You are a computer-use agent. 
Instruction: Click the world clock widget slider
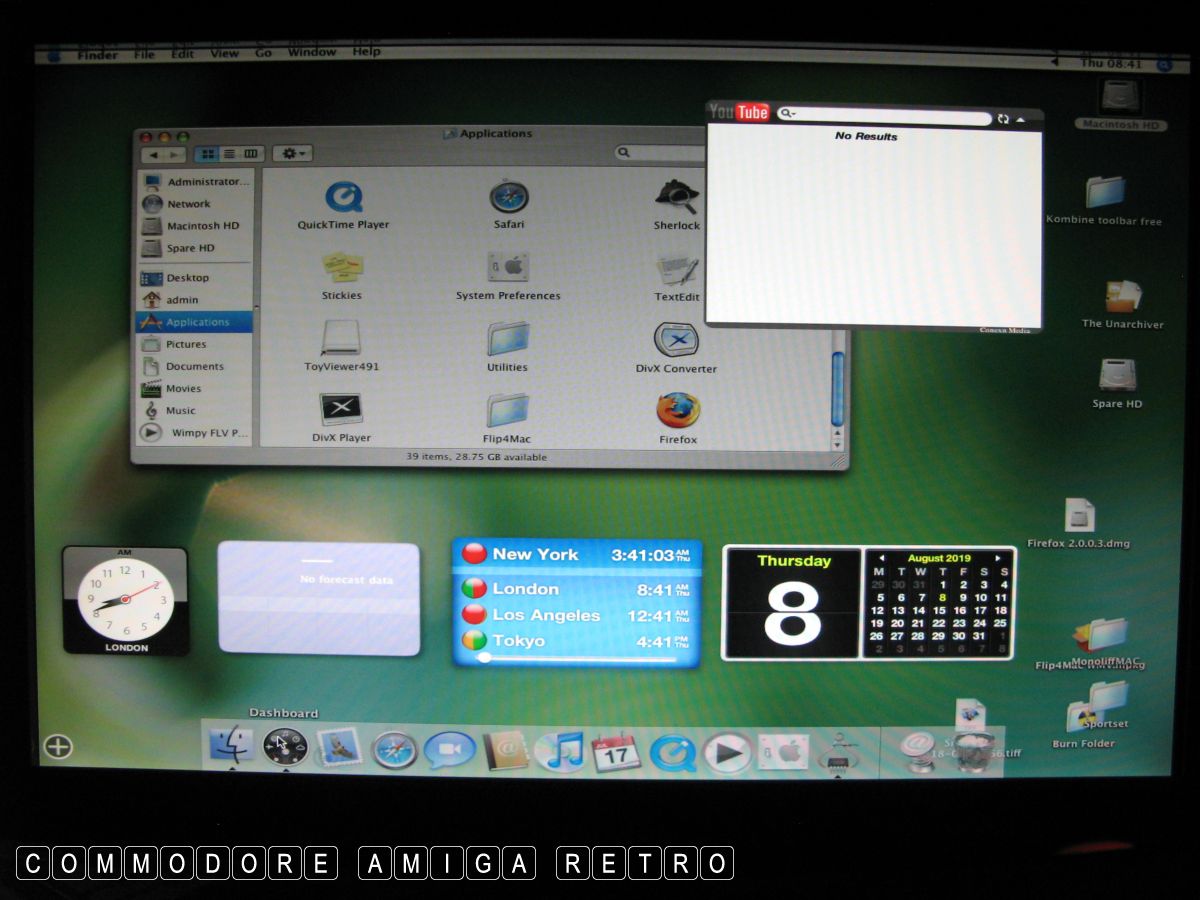click(x=485, y=658)
